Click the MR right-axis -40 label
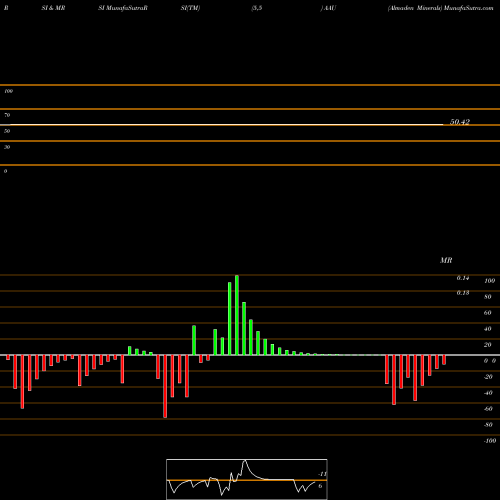 (488, 393)
